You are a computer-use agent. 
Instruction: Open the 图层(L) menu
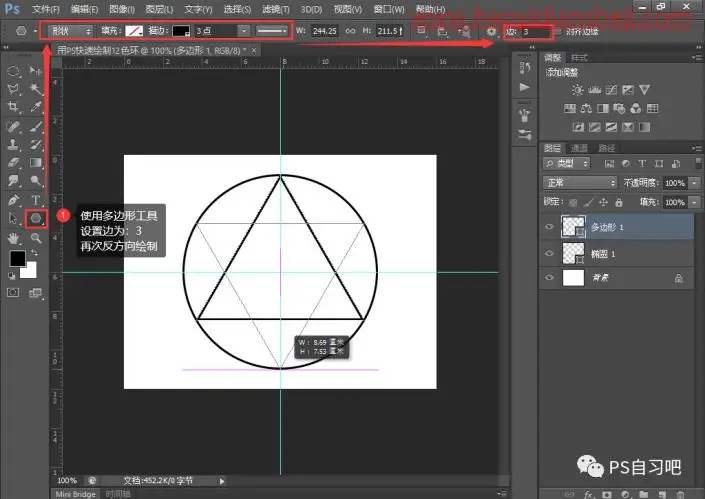(159, 9)
